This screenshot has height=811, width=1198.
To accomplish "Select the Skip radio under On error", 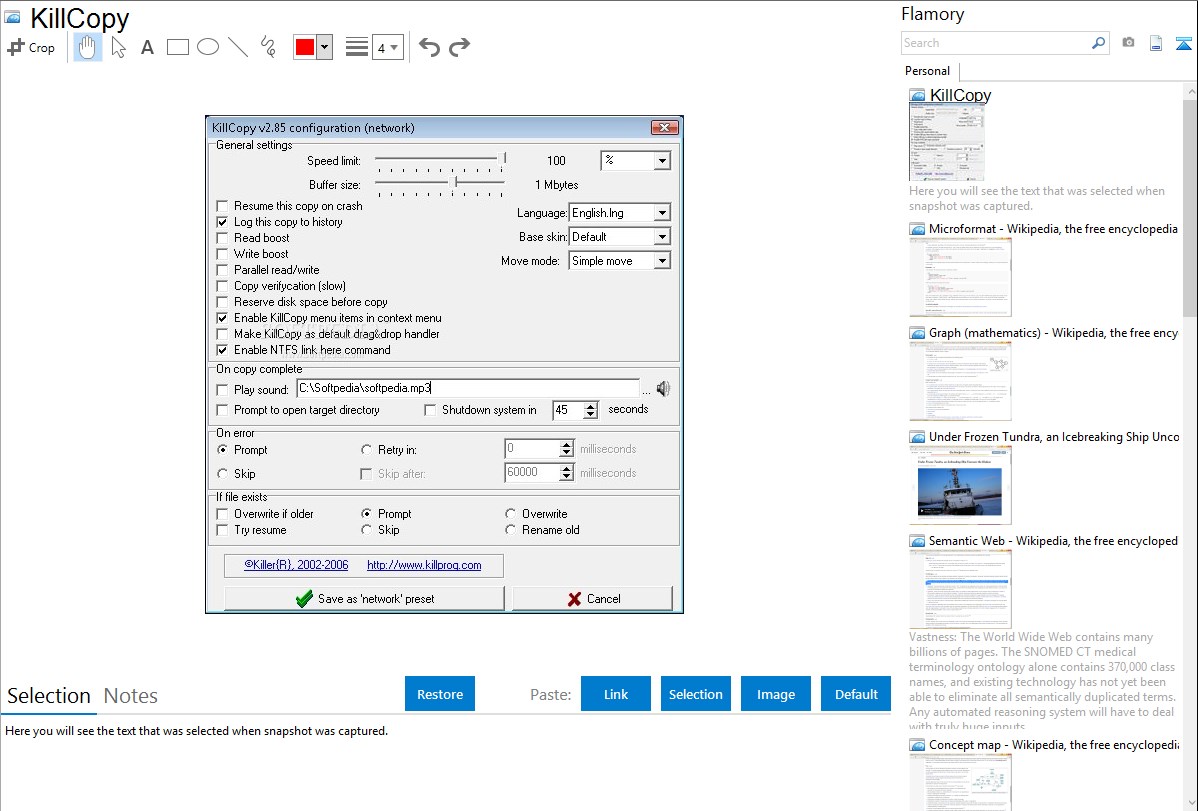I will pyautogui.click(x=222, y=474).
